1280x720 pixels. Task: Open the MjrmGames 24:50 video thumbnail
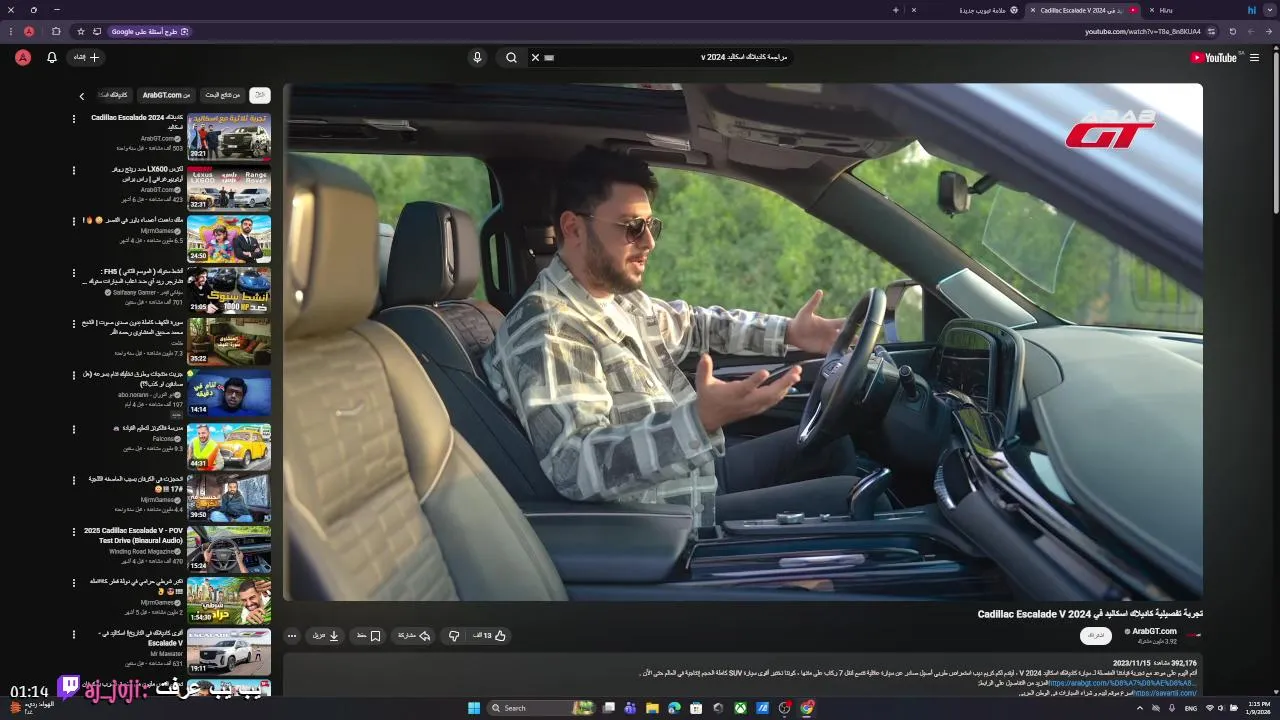coord(229,239)
